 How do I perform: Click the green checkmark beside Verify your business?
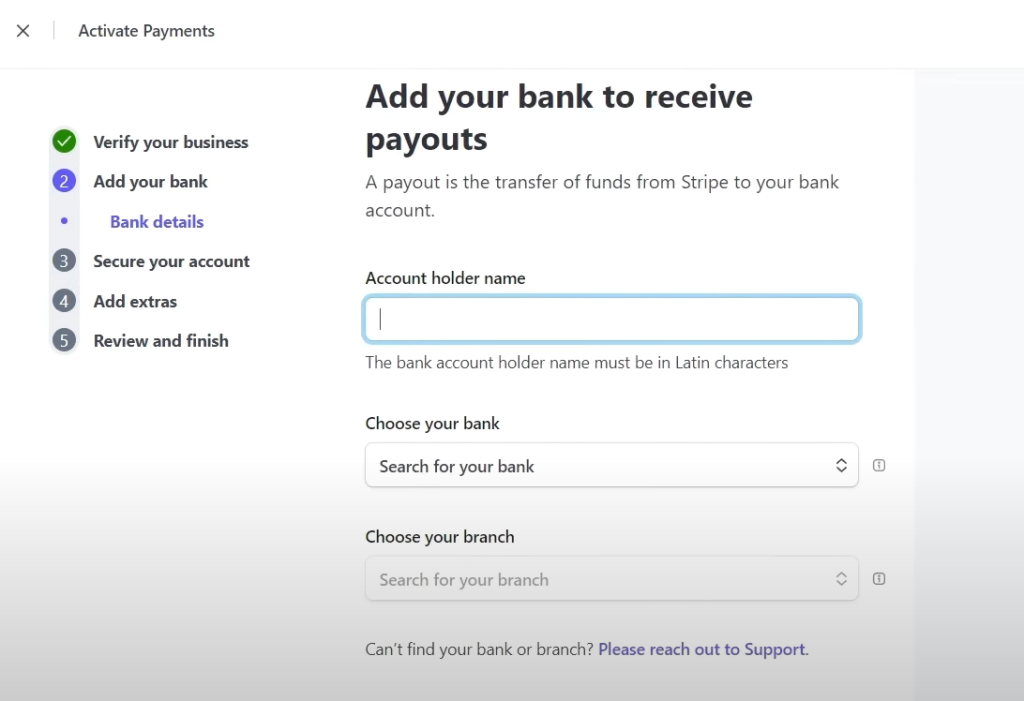pyautogui.click(x=63, y=141)
